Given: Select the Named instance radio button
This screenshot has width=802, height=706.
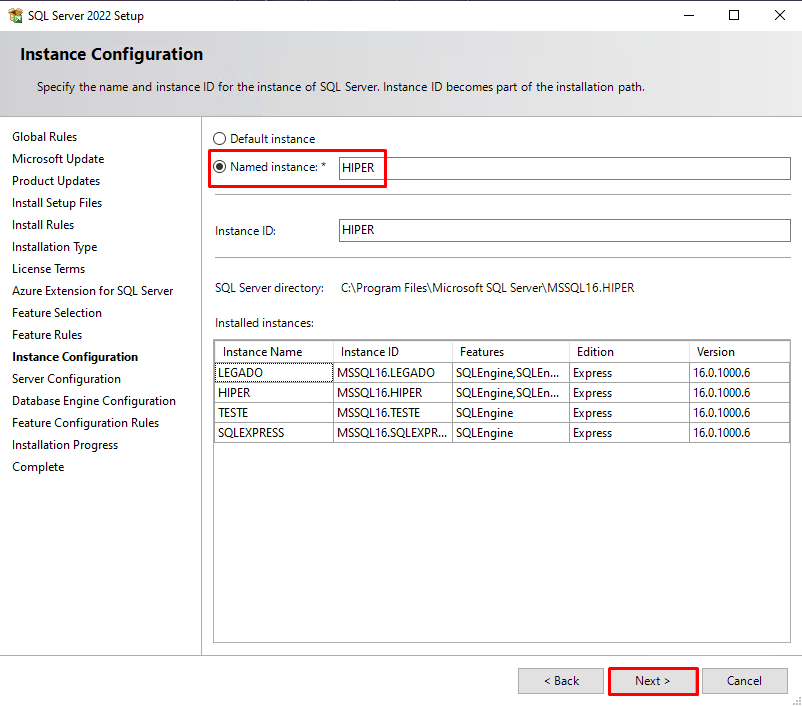Looking at the screenshot, I should coord(219,166).
